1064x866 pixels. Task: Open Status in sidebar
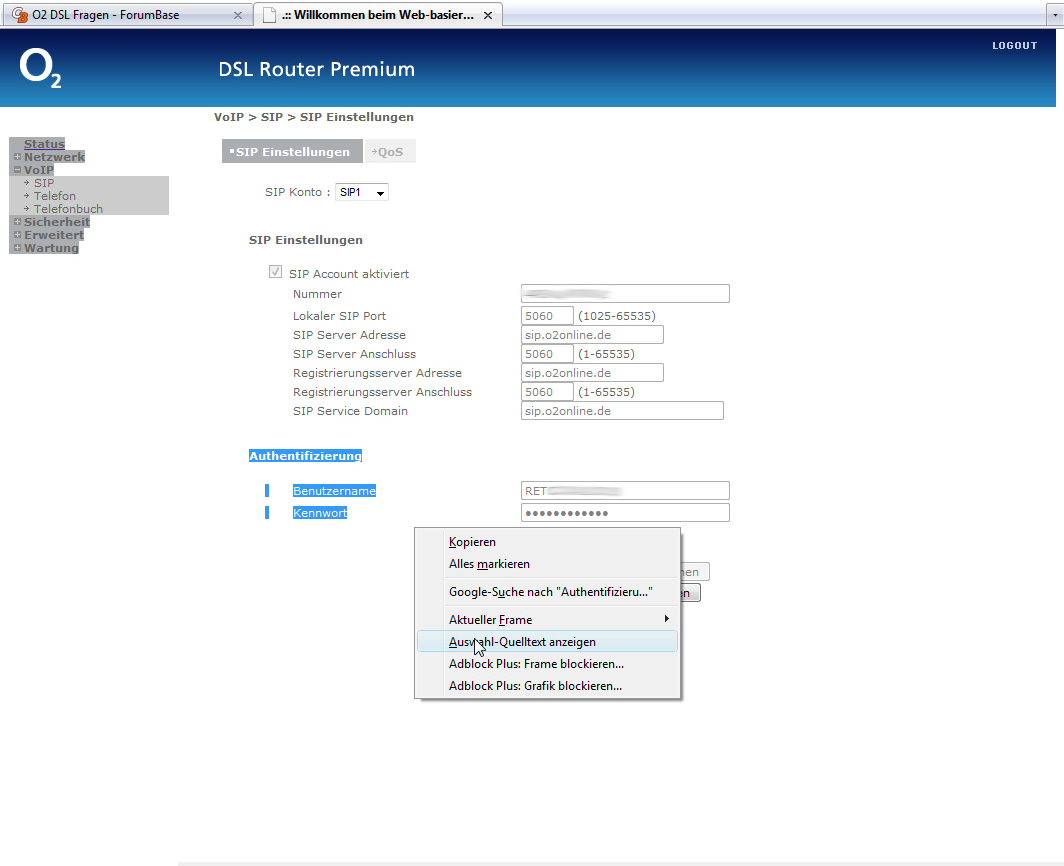[x=44, y=144]
